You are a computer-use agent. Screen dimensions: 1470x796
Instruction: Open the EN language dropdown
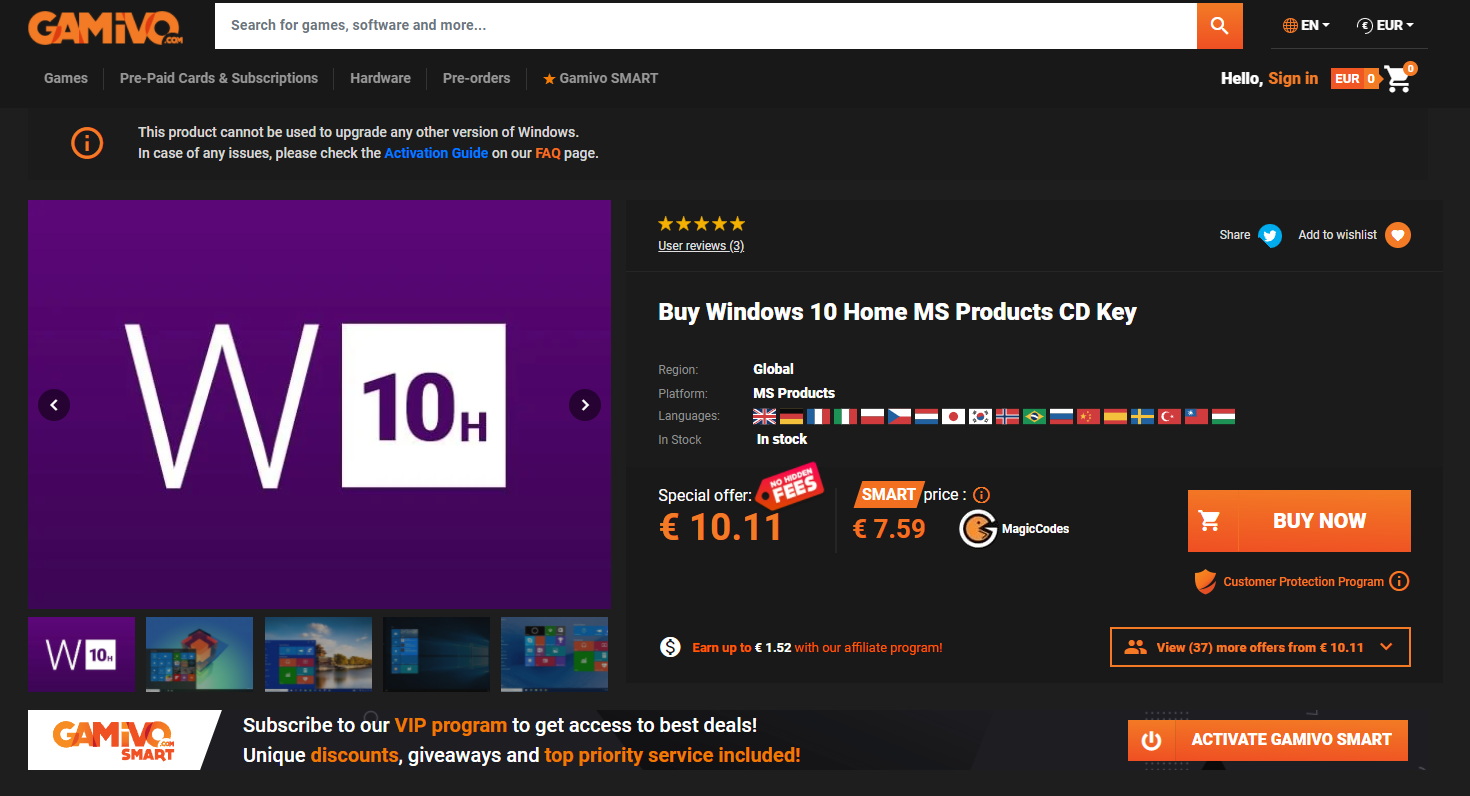click(1306, 26)
